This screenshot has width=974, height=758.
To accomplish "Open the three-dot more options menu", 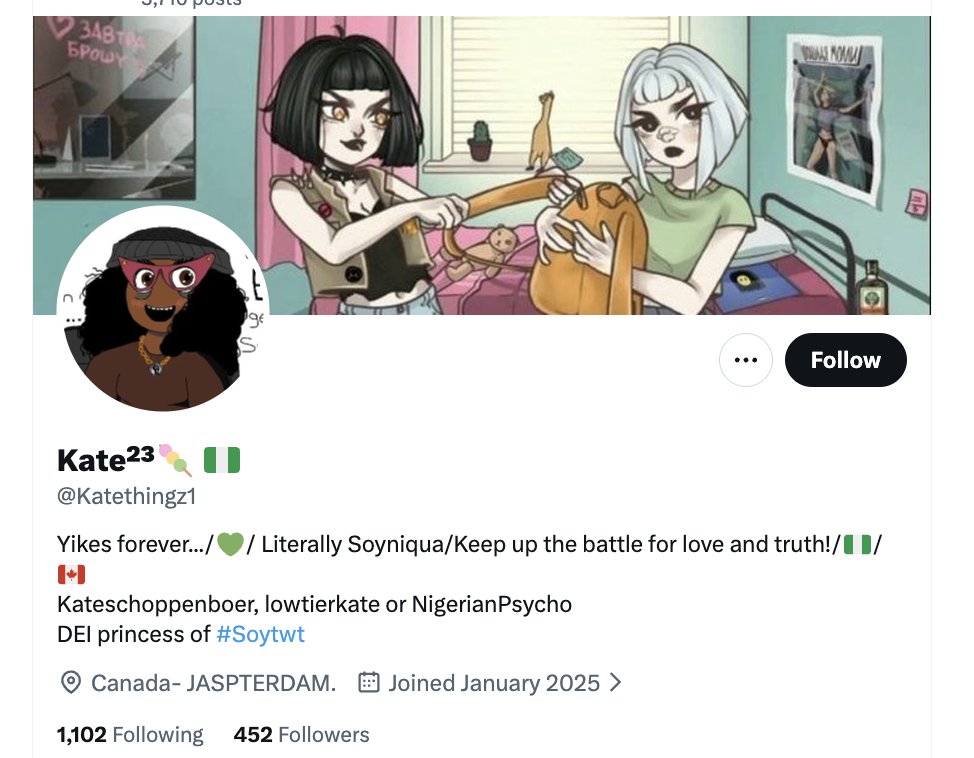I will (x=745, y=360).
